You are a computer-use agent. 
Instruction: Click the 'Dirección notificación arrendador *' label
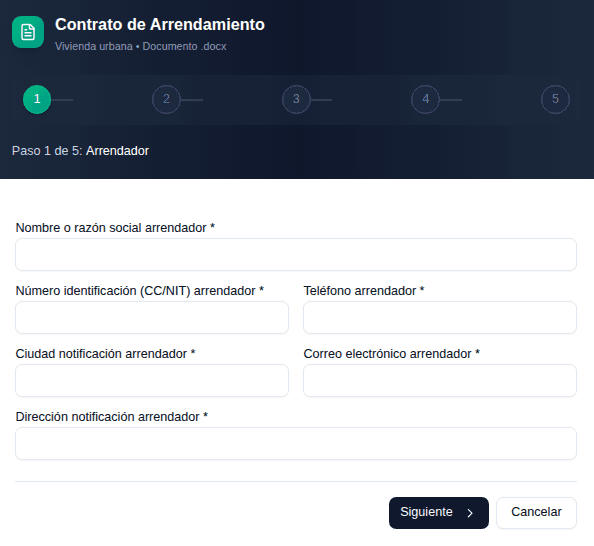(112, 416)
